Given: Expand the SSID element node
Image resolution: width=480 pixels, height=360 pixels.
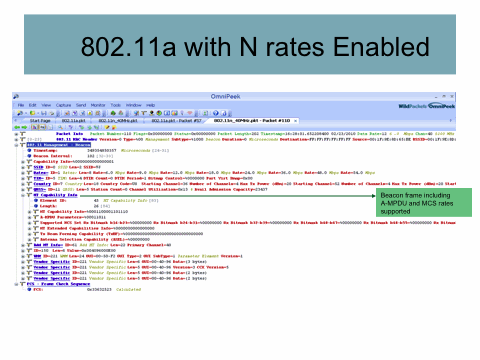Looking at the screenshot, I should click(x=23, y=167).
